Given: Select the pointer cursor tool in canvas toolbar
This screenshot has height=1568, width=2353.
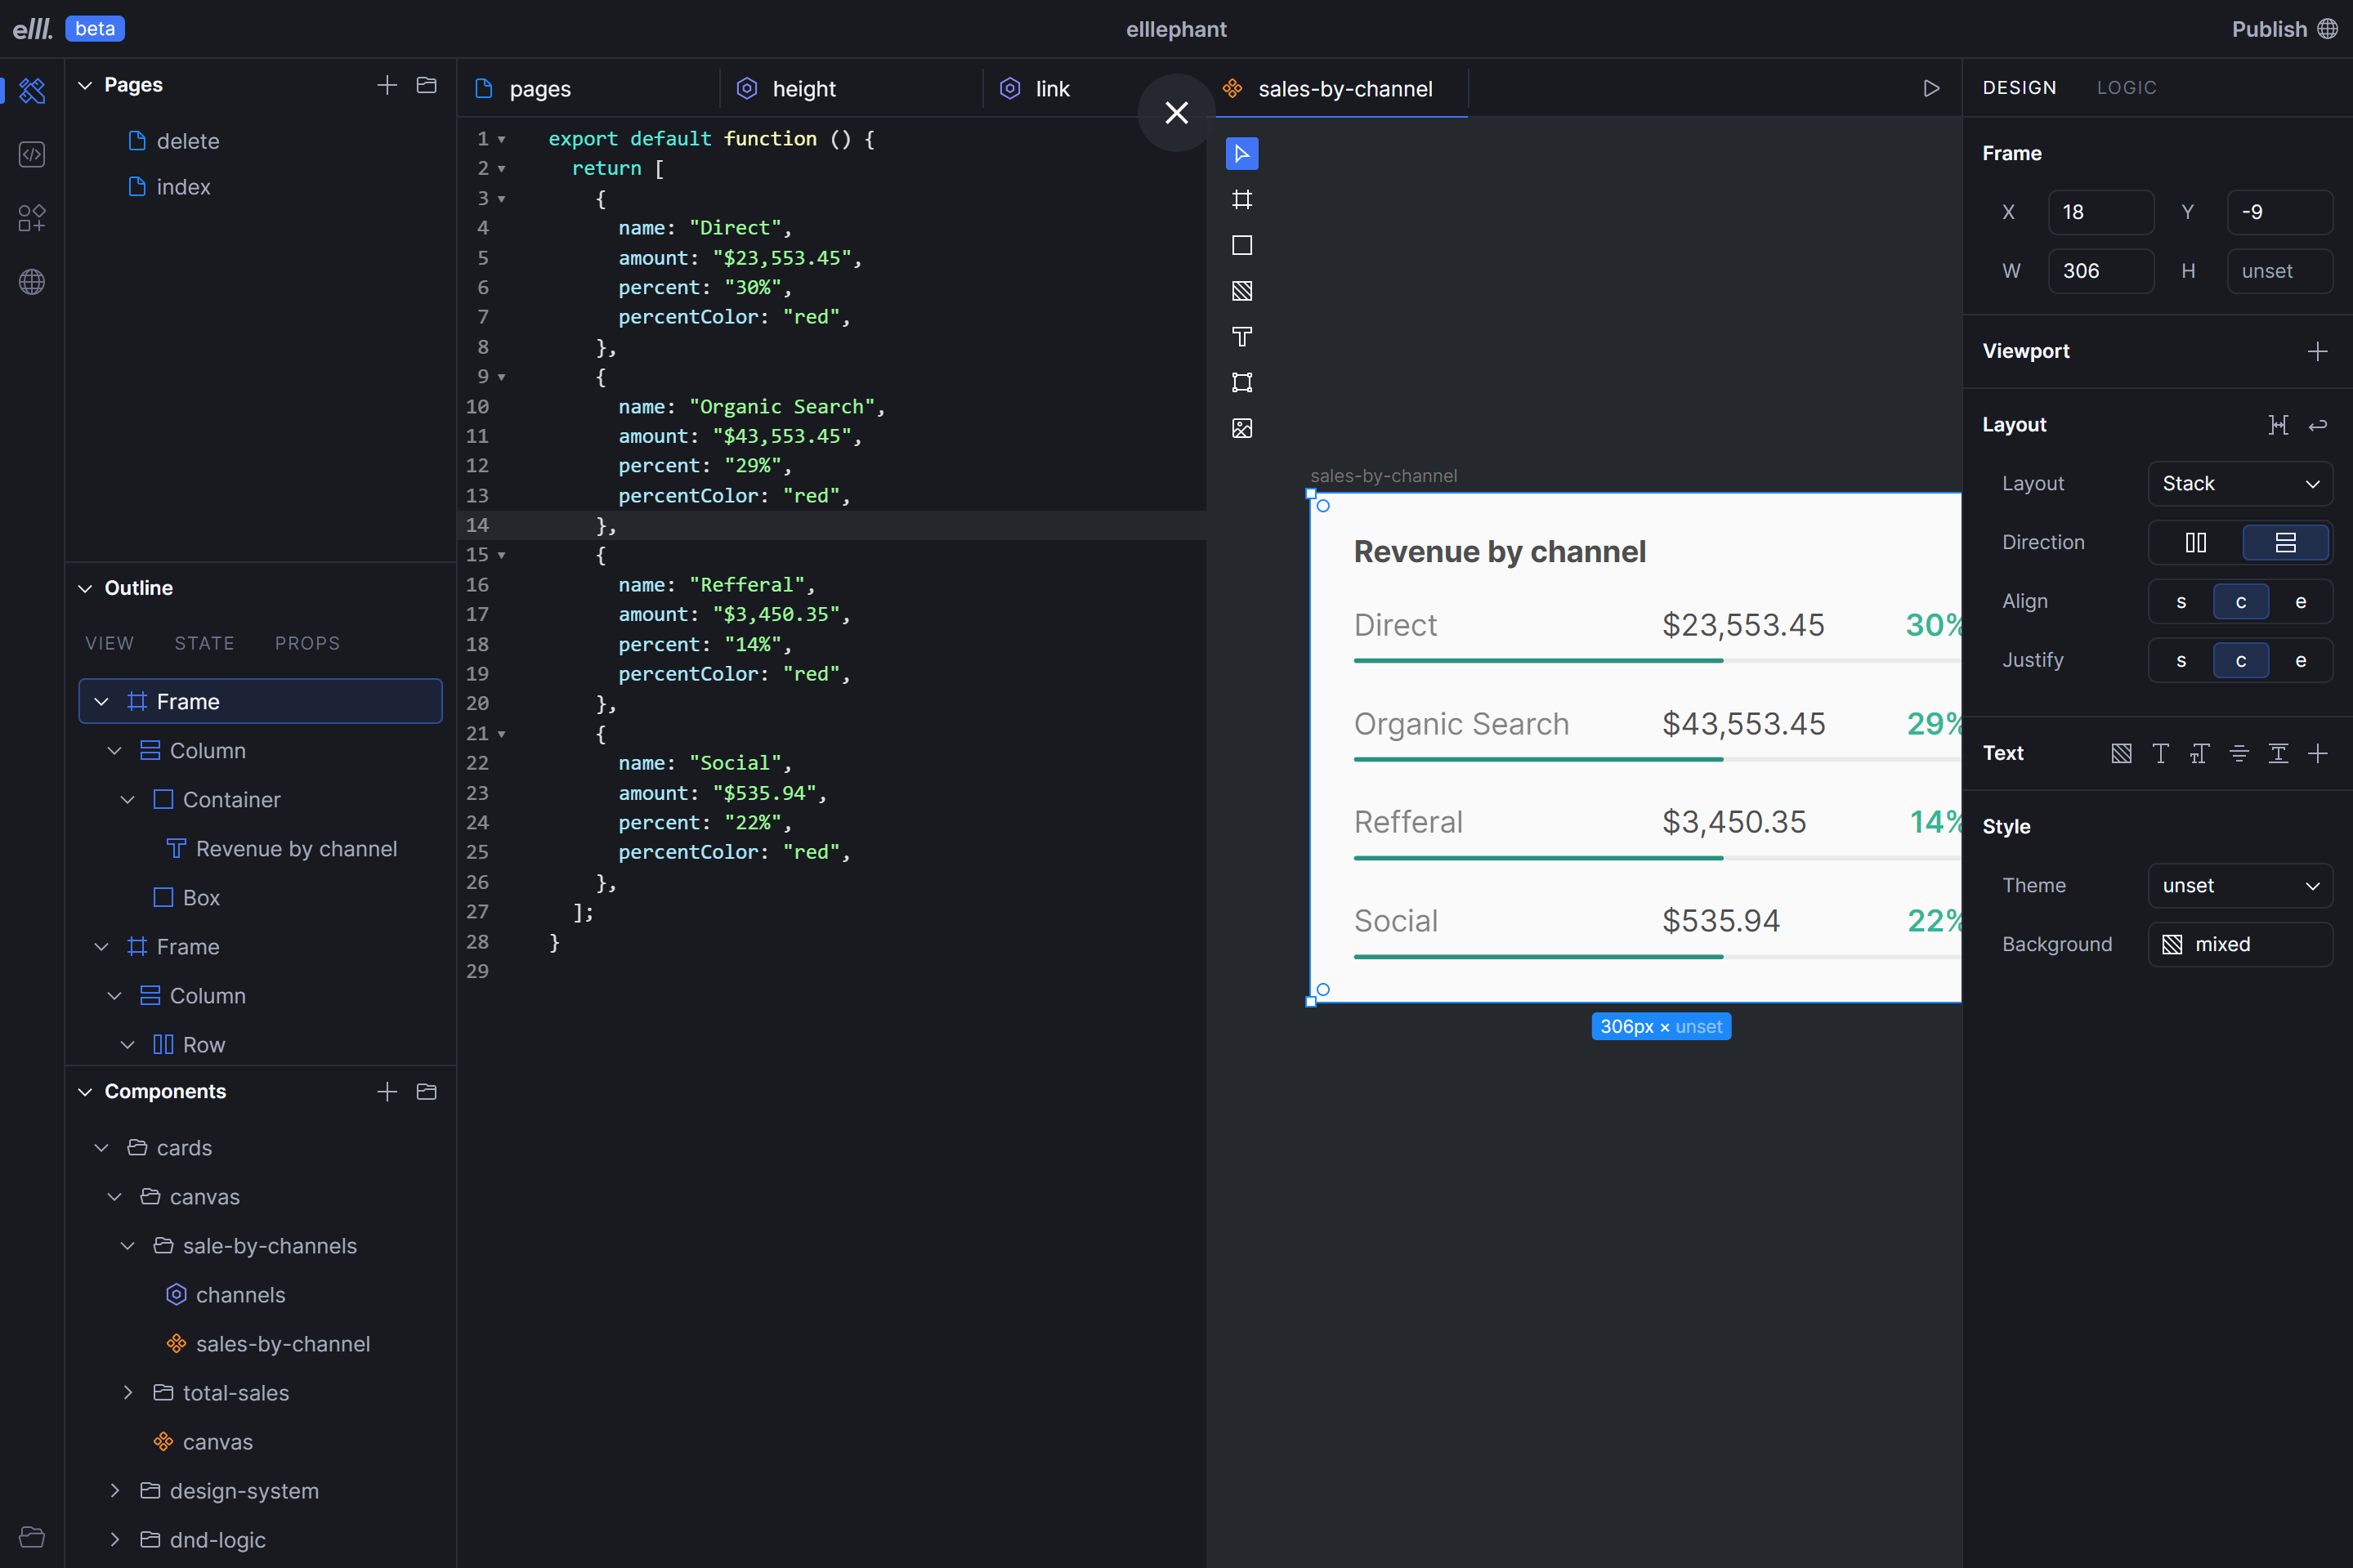Looking at the screenshot, I should pos(1241,154).
